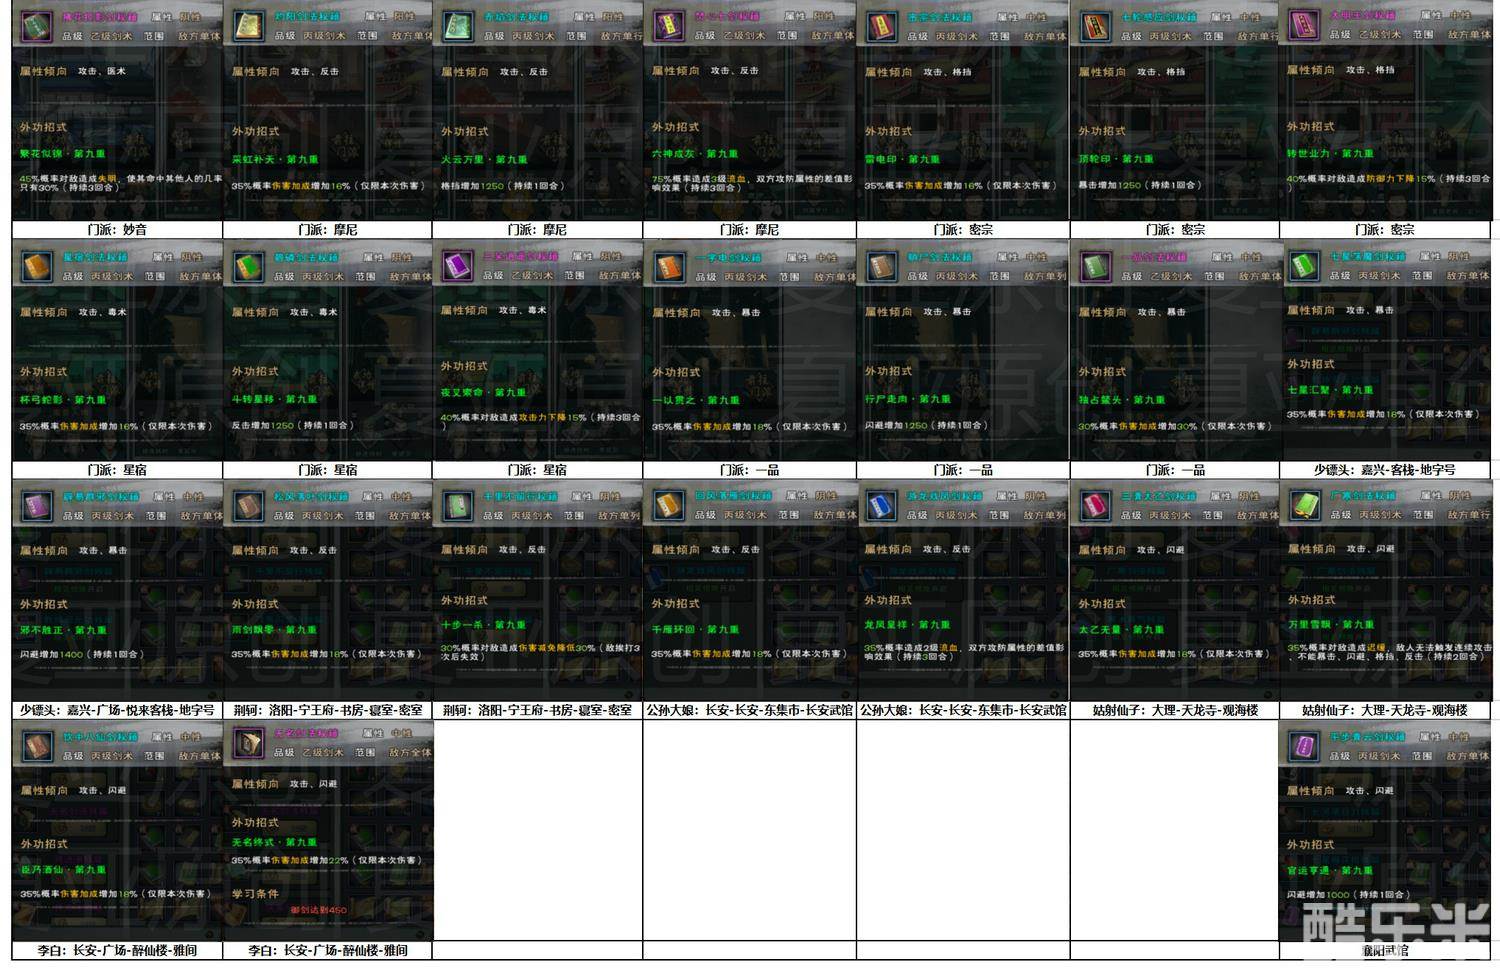Click the 少镖头 caption under 七星汇聚 card

pos(1384,469)
